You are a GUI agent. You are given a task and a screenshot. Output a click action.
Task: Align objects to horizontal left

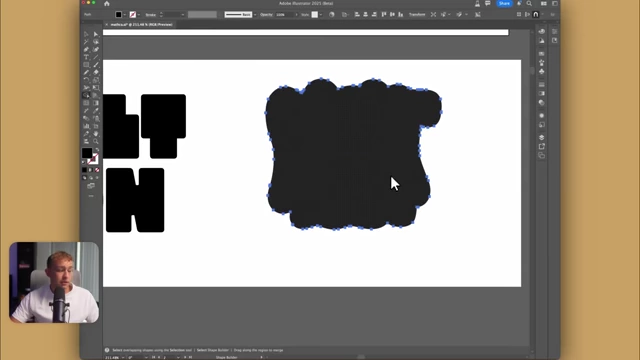point(357,15)
